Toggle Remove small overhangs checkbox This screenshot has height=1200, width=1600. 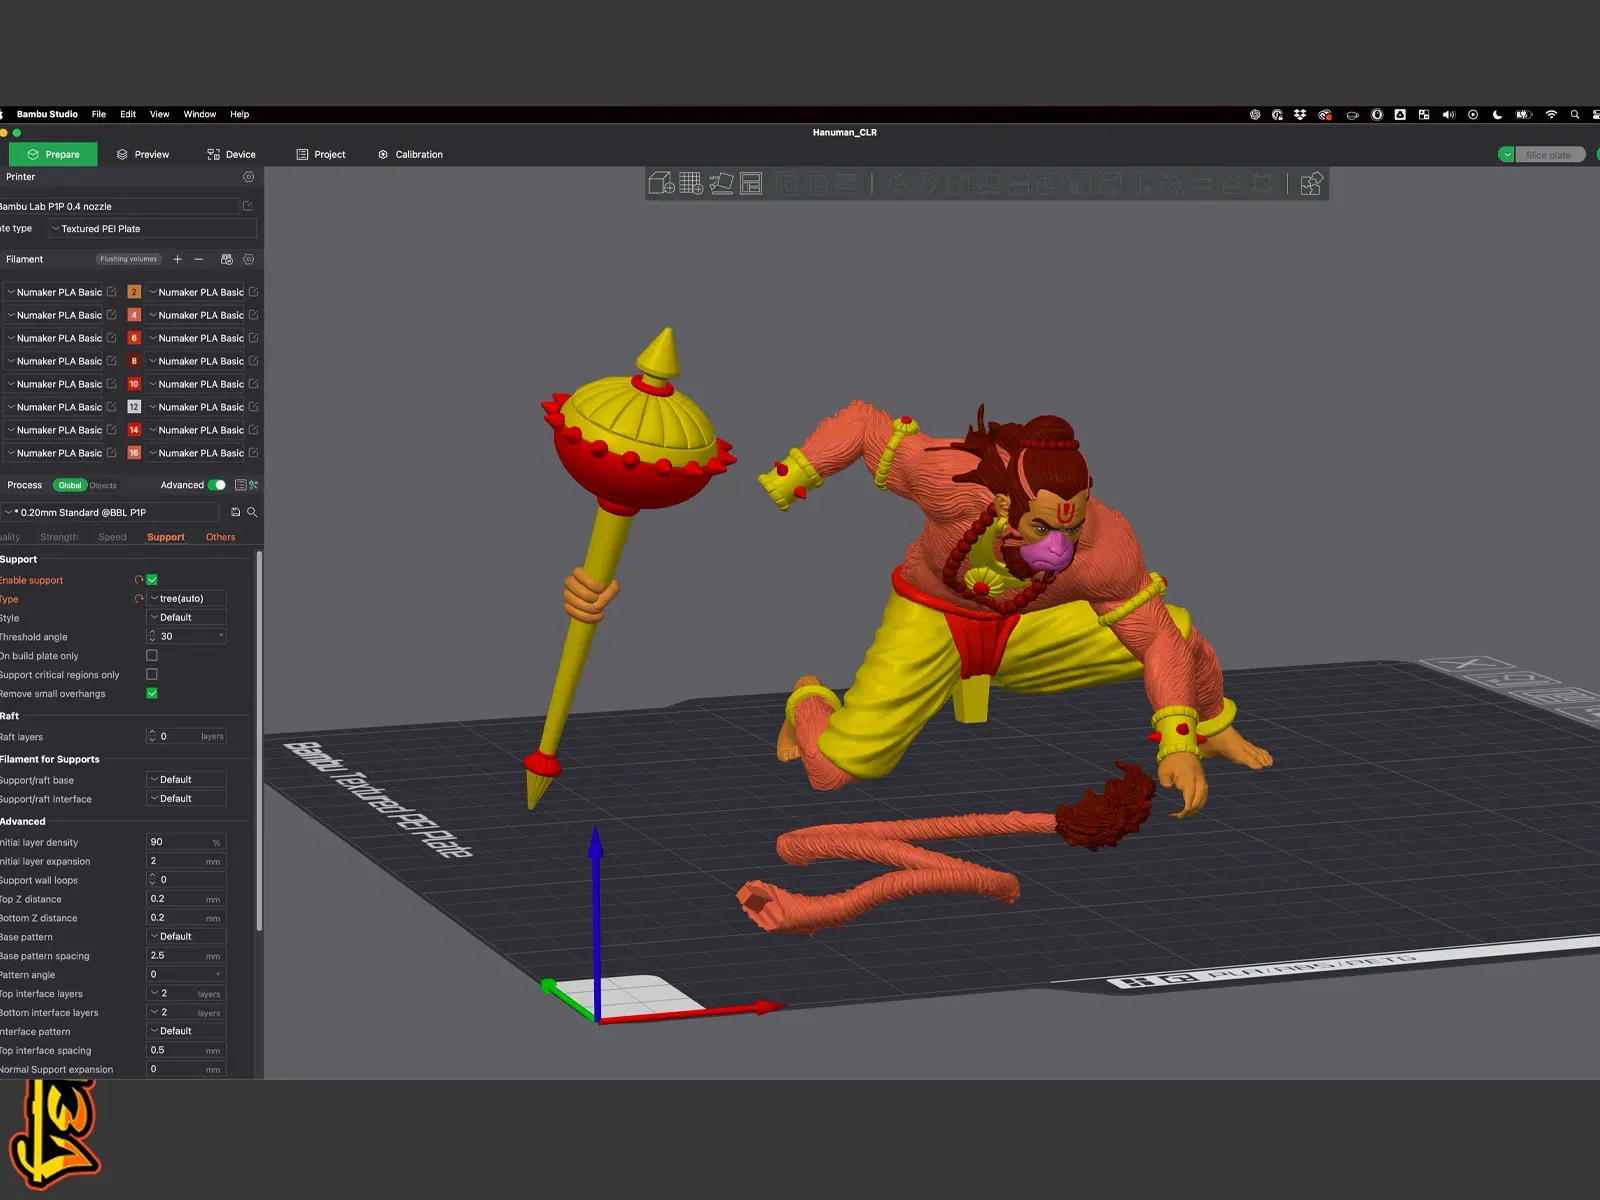tap(152, 693)
